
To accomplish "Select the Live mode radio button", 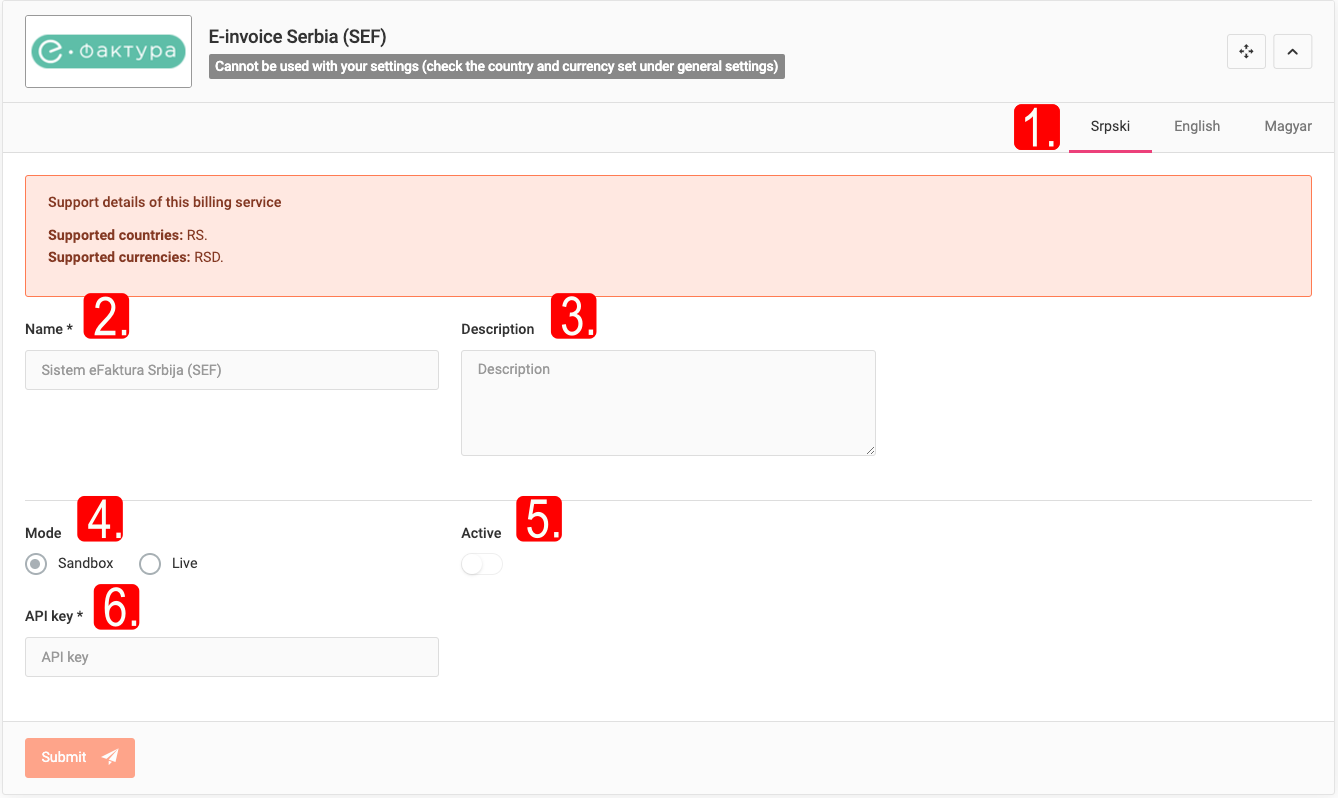I will [x=150, y=564].
